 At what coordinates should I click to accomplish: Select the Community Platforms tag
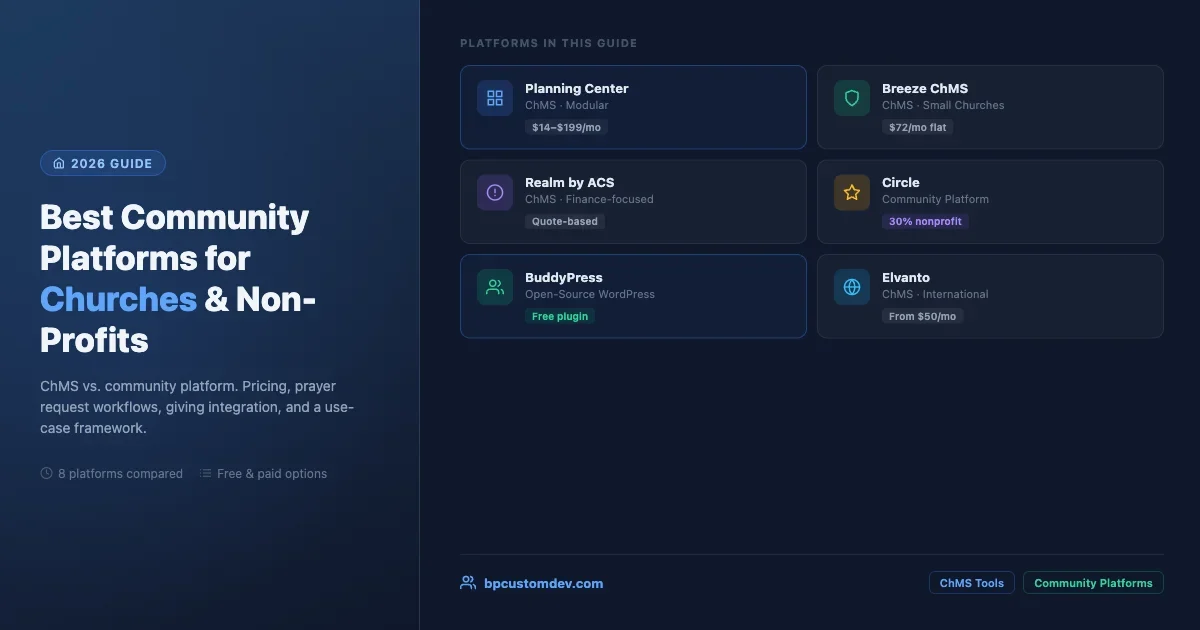[x=1093, y=583]
